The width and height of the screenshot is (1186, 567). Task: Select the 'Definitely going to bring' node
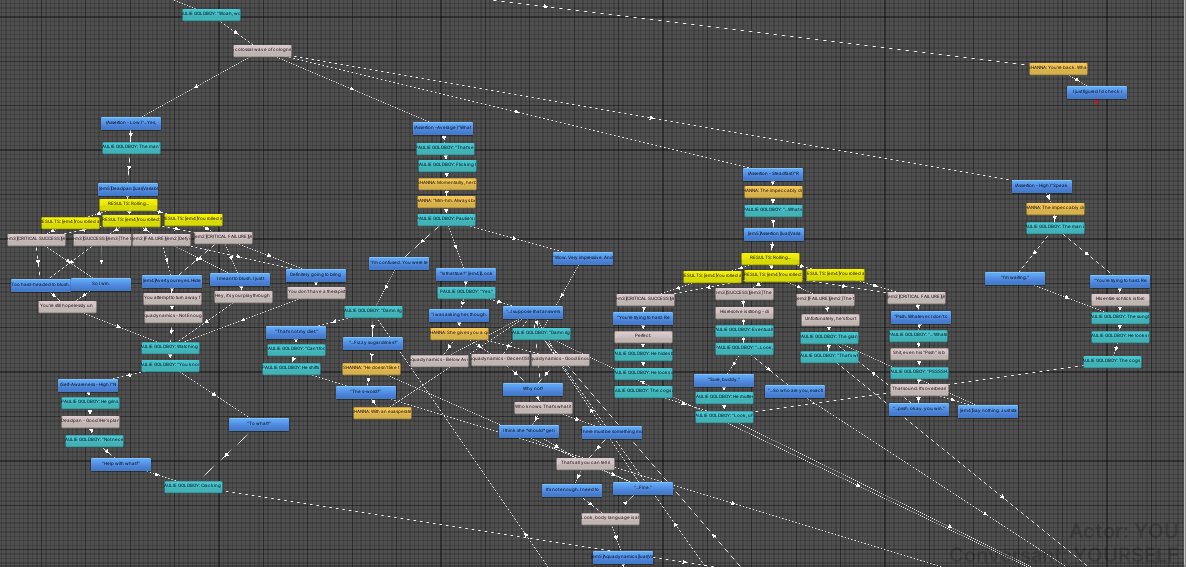(x=316, y=275)
